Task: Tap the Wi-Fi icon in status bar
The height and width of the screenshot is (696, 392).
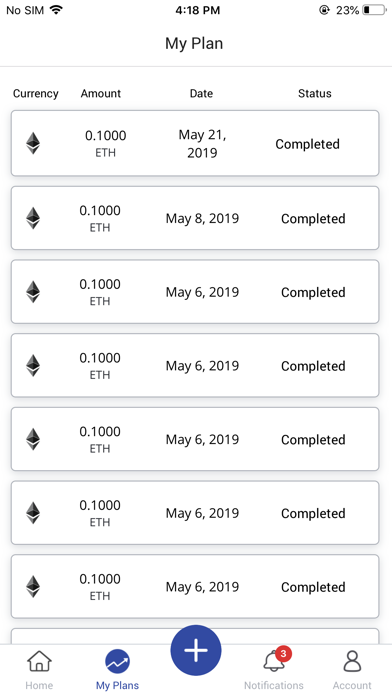Action: [x=55, y=10]
